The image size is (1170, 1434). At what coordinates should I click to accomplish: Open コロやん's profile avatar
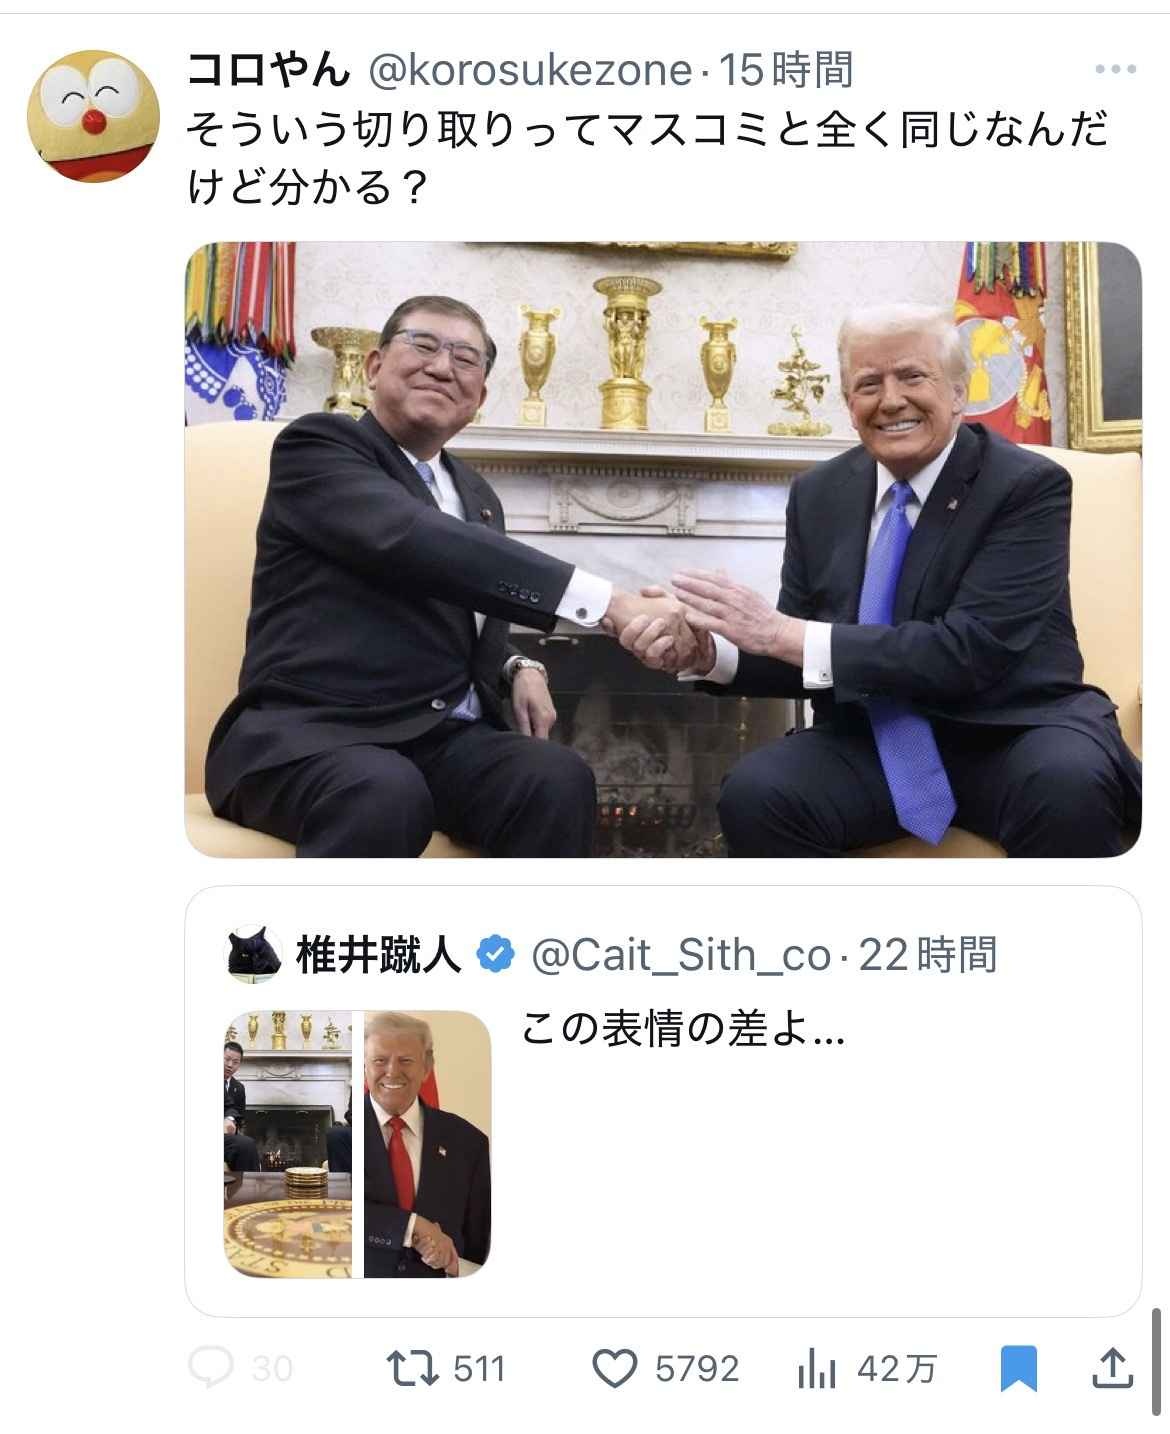(x=94, y=116)
